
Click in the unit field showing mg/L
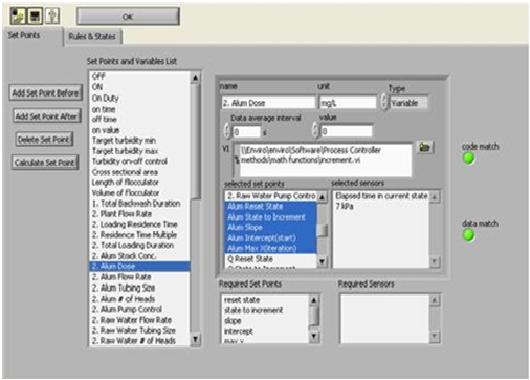coord(347,103)
